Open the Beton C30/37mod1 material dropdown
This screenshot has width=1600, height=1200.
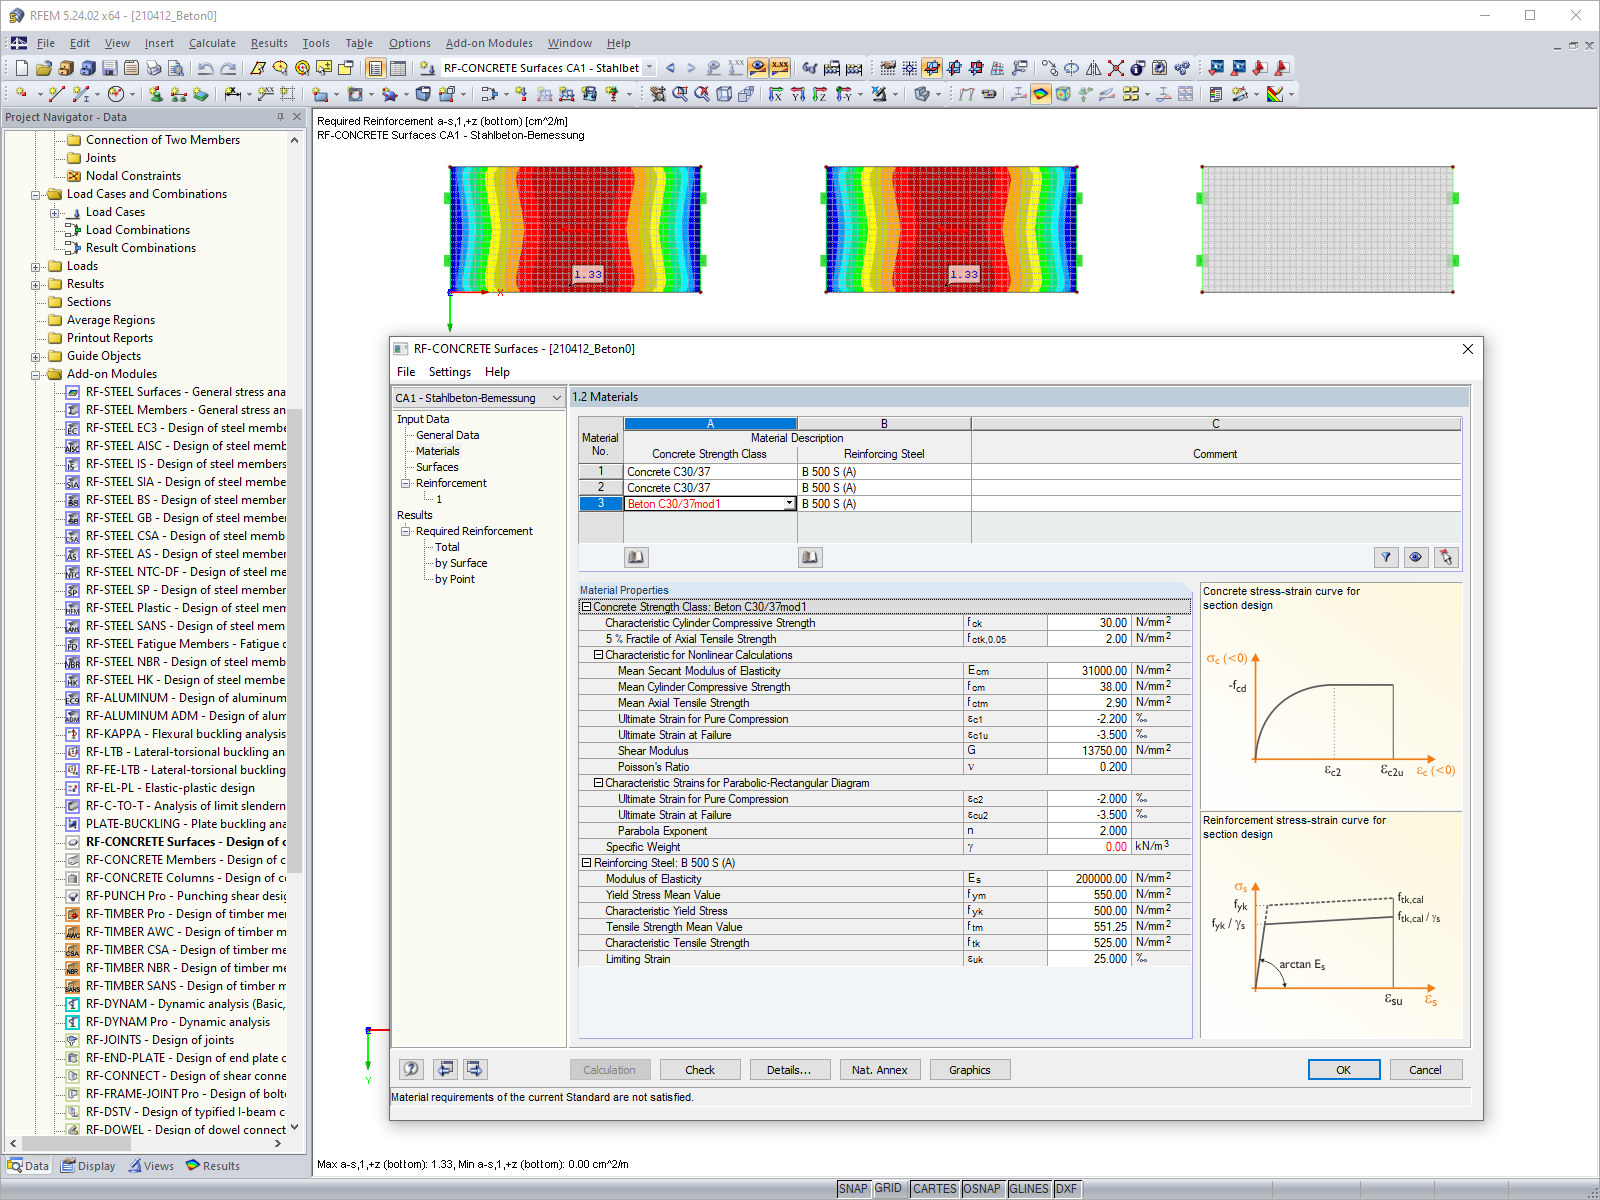[789, 503]
